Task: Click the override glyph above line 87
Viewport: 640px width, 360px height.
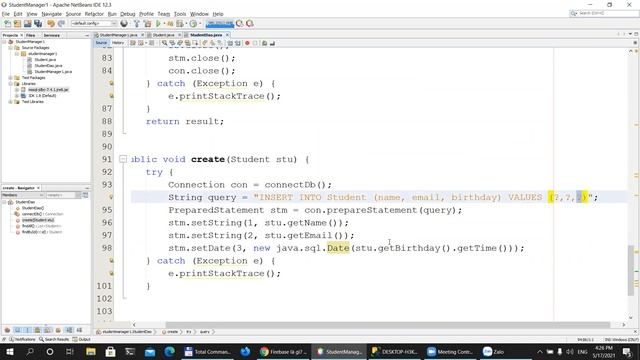Action: click(111, 96)
